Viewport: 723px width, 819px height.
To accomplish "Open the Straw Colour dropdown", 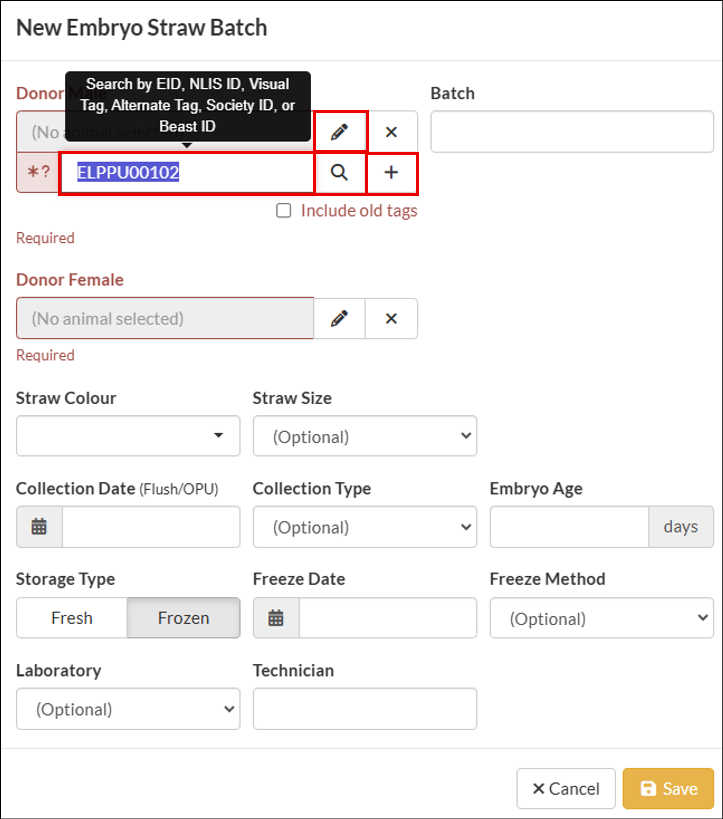I will (x=128, y=436).
